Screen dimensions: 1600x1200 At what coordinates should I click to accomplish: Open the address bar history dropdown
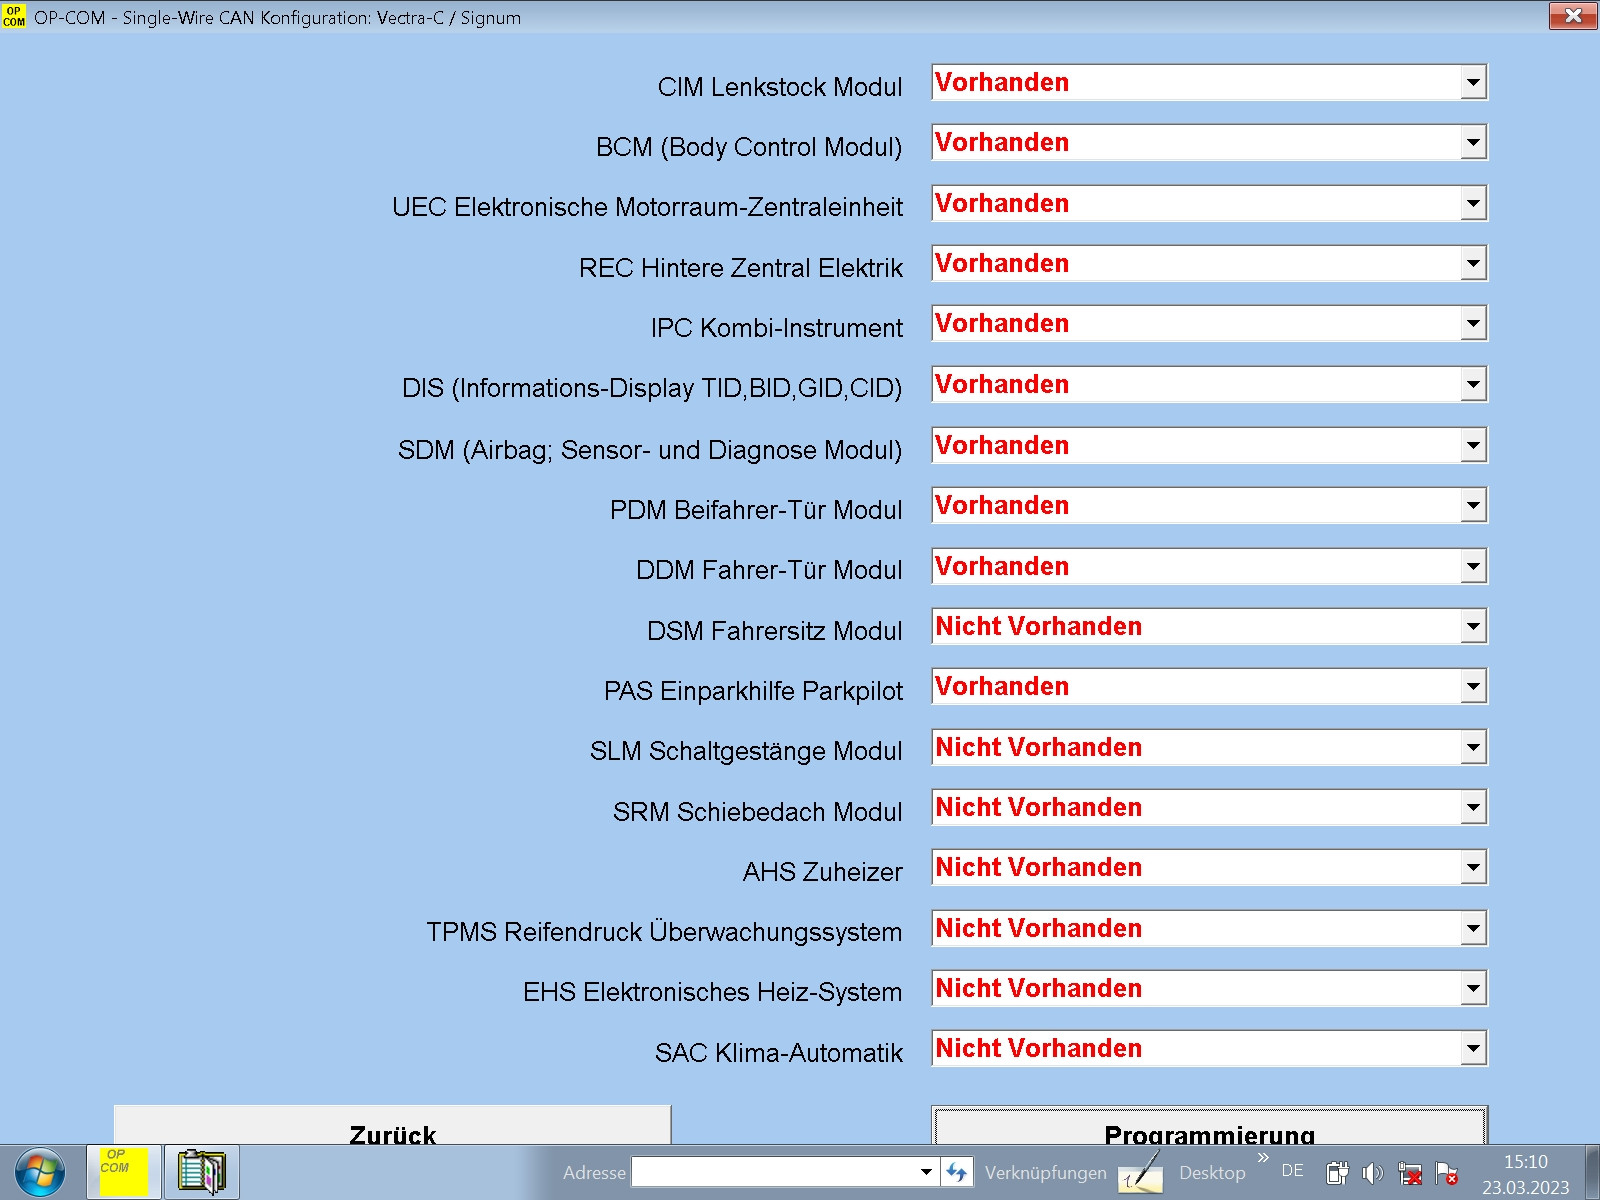coord(926,1172)
